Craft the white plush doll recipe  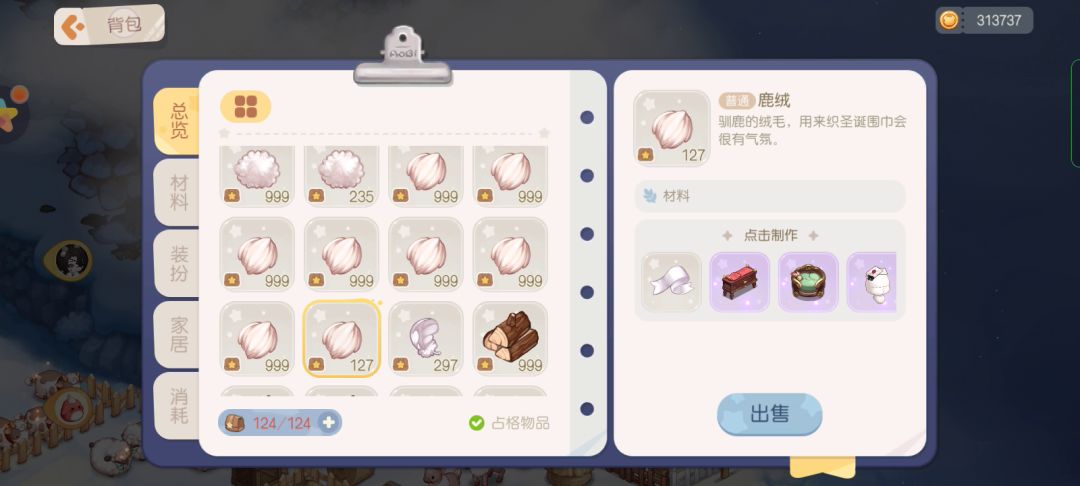[871, 282]
